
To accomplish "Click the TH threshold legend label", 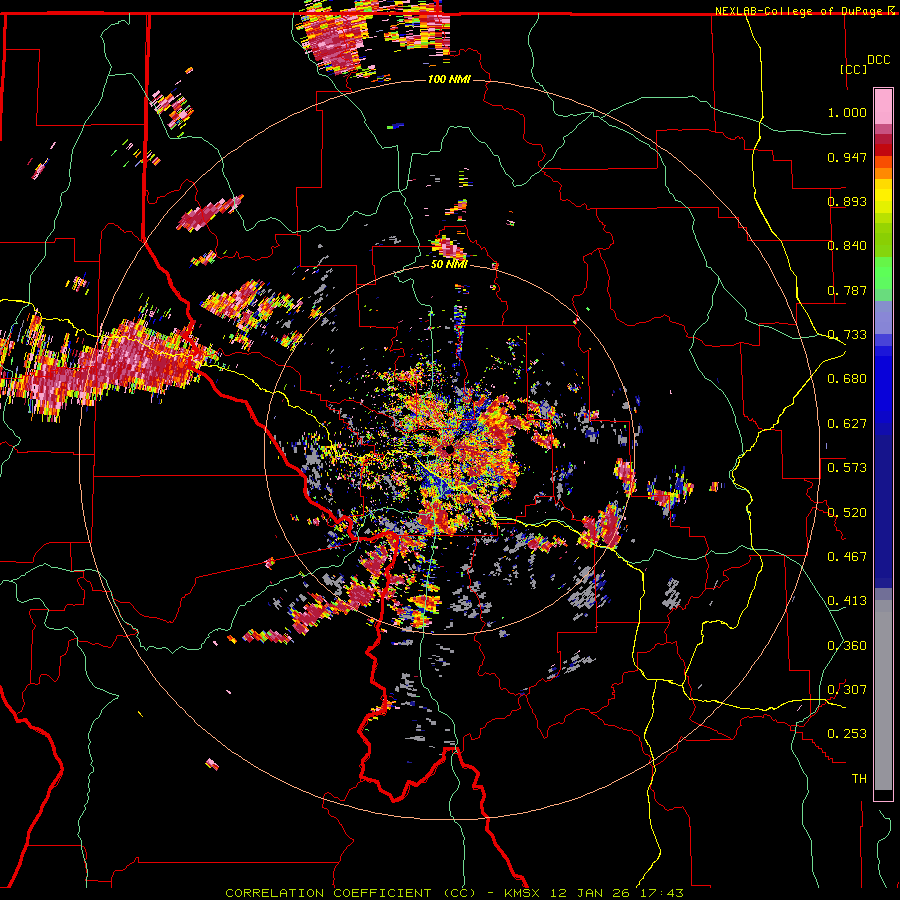I will click(859, 779).
